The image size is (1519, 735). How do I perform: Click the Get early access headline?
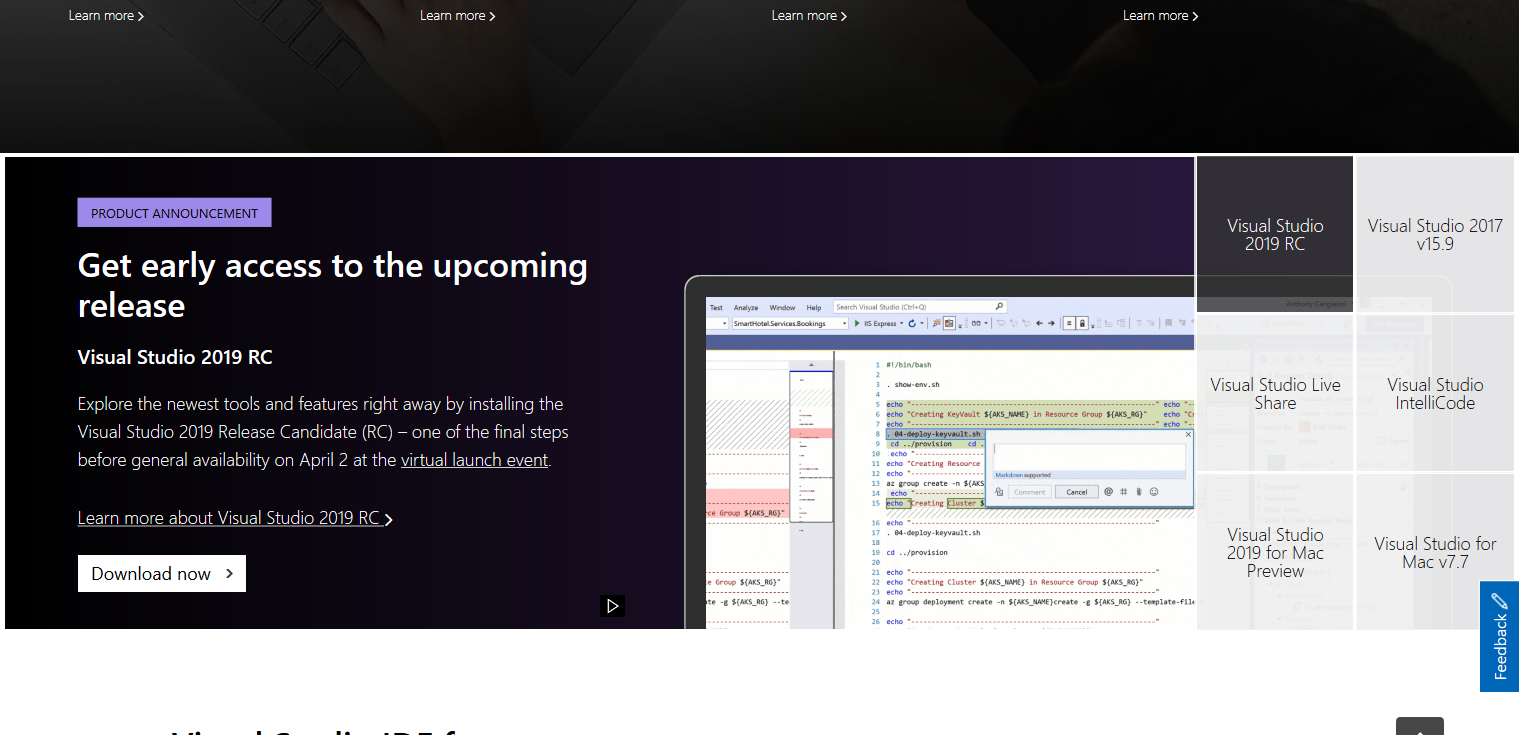[x=333, y=285]
